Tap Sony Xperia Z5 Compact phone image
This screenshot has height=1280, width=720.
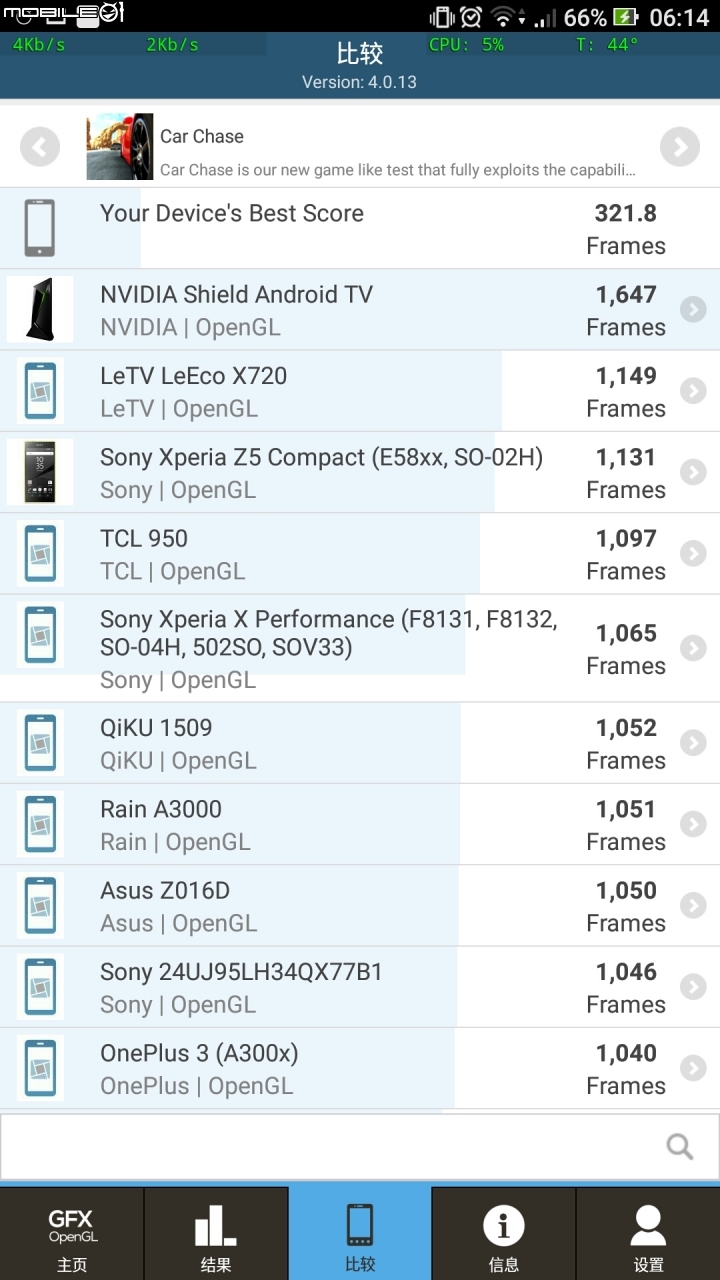point(40,472)
